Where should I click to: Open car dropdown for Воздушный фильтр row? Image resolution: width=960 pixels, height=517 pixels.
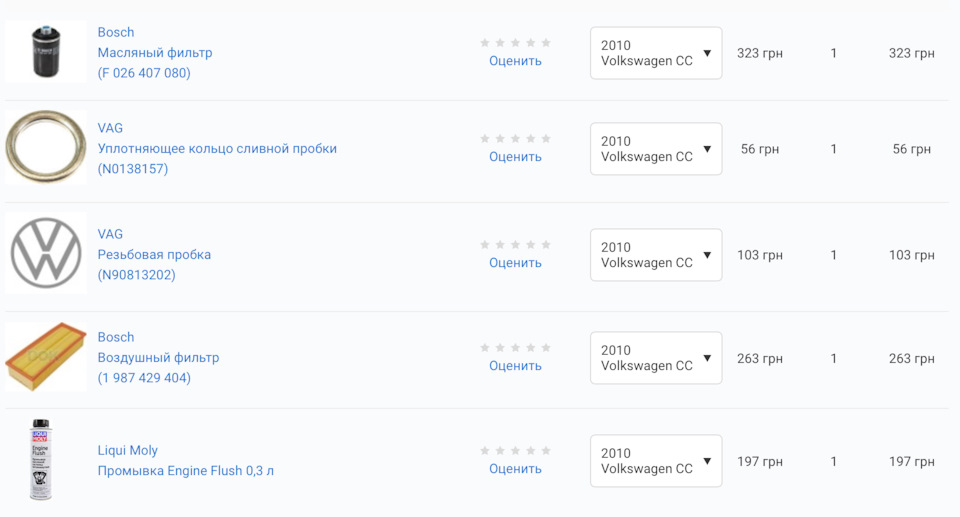click(x=656, y=358)
